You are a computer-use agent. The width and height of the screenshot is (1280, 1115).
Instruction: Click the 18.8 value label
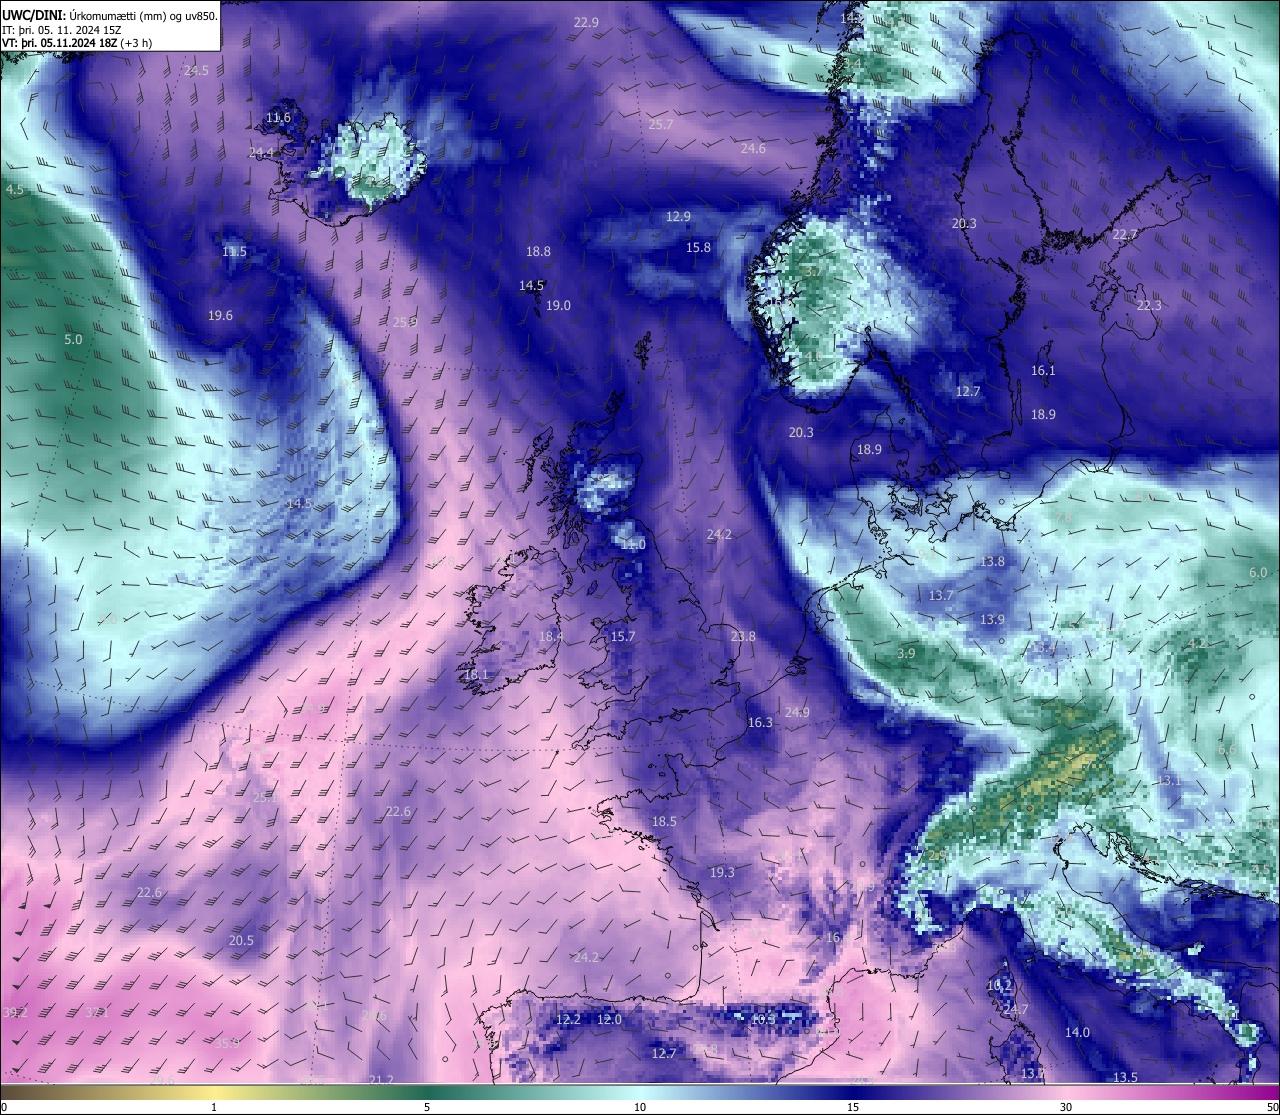tap(538, 252)
